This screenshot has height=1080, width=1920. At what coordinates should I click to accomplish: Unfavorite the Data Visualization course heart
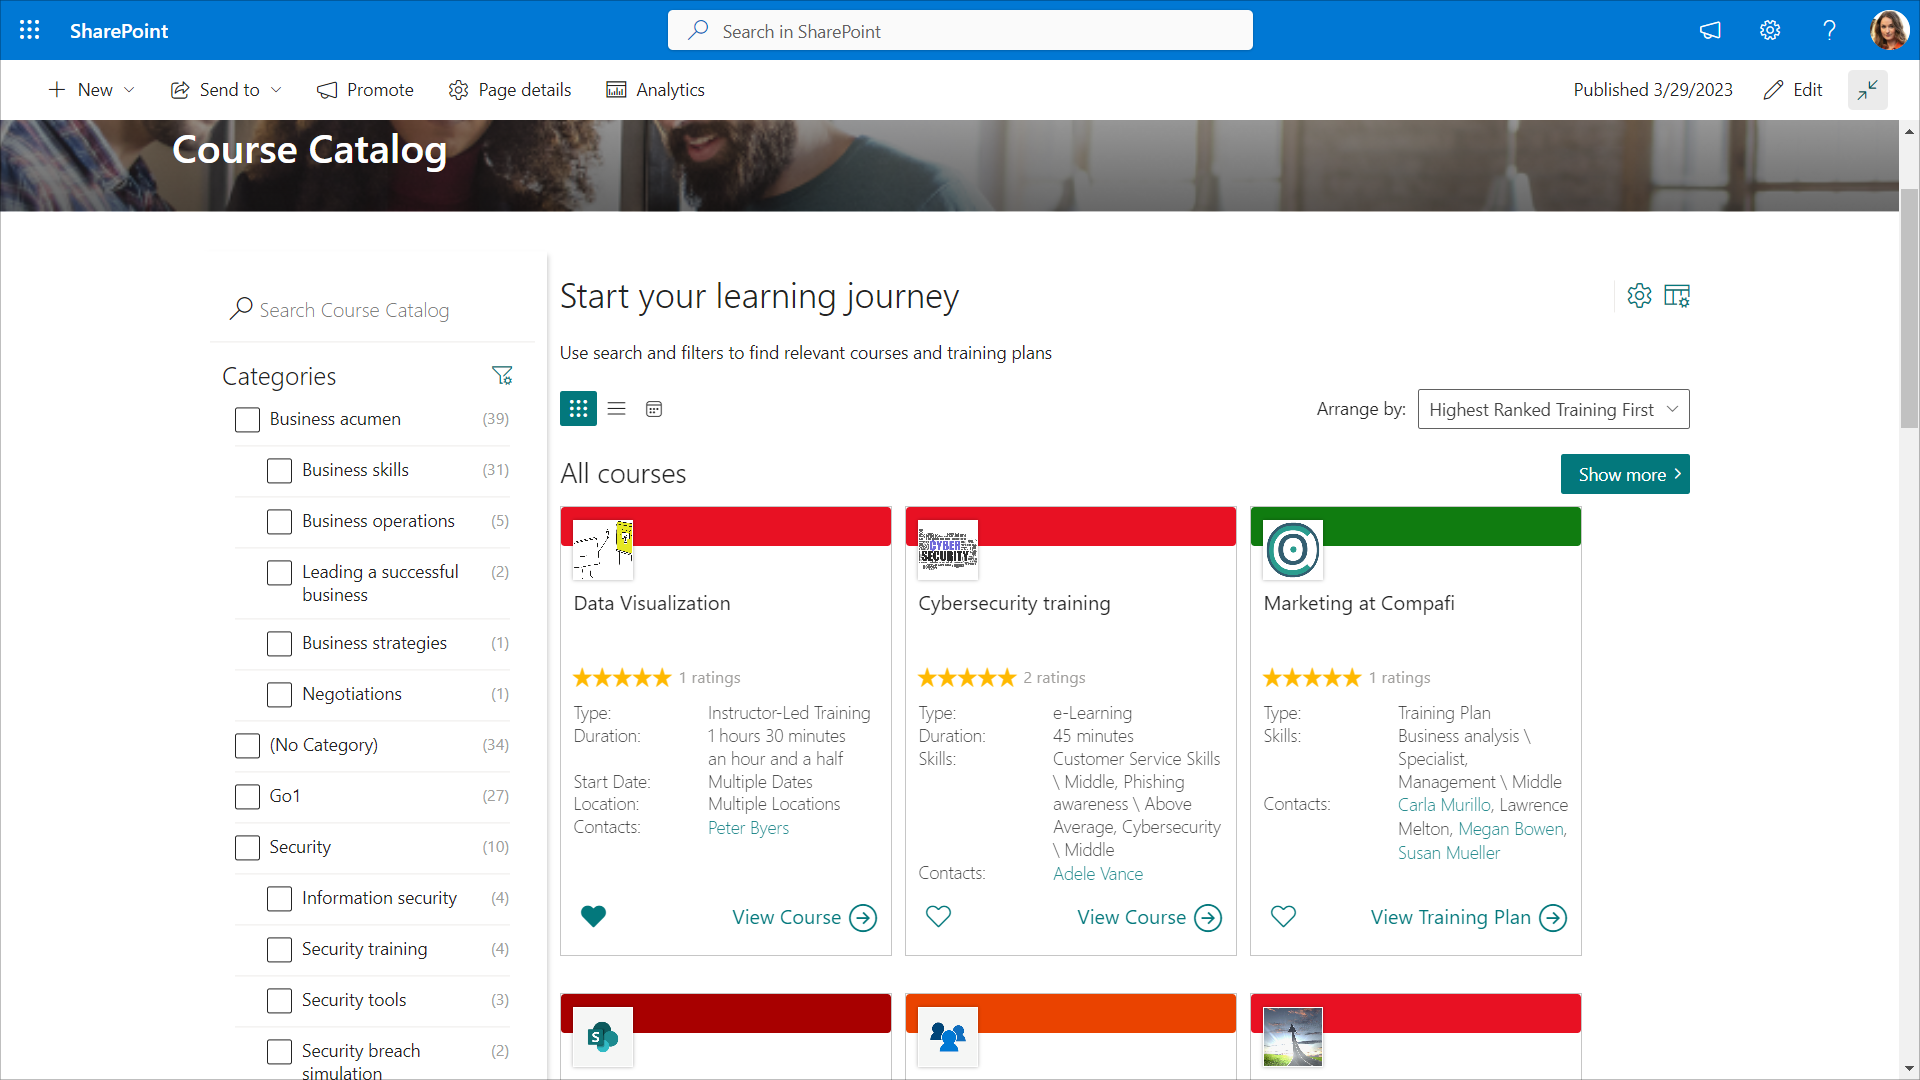tap(593, 916)
